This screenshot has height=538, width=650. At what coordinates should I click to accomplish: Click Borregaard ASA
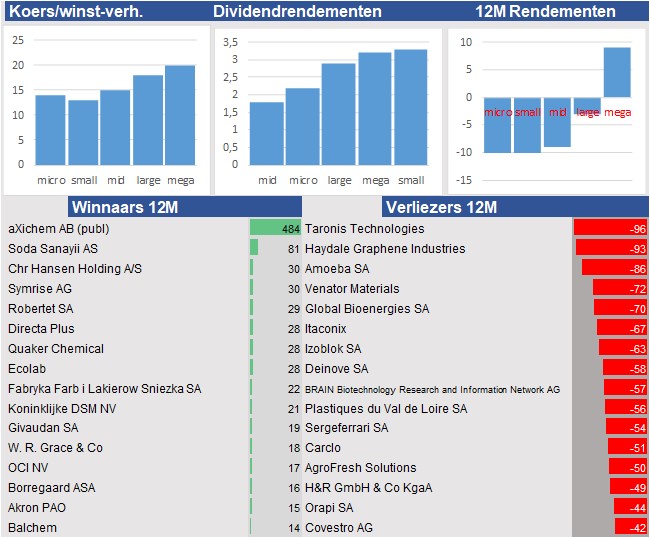[x=51, y=487]
